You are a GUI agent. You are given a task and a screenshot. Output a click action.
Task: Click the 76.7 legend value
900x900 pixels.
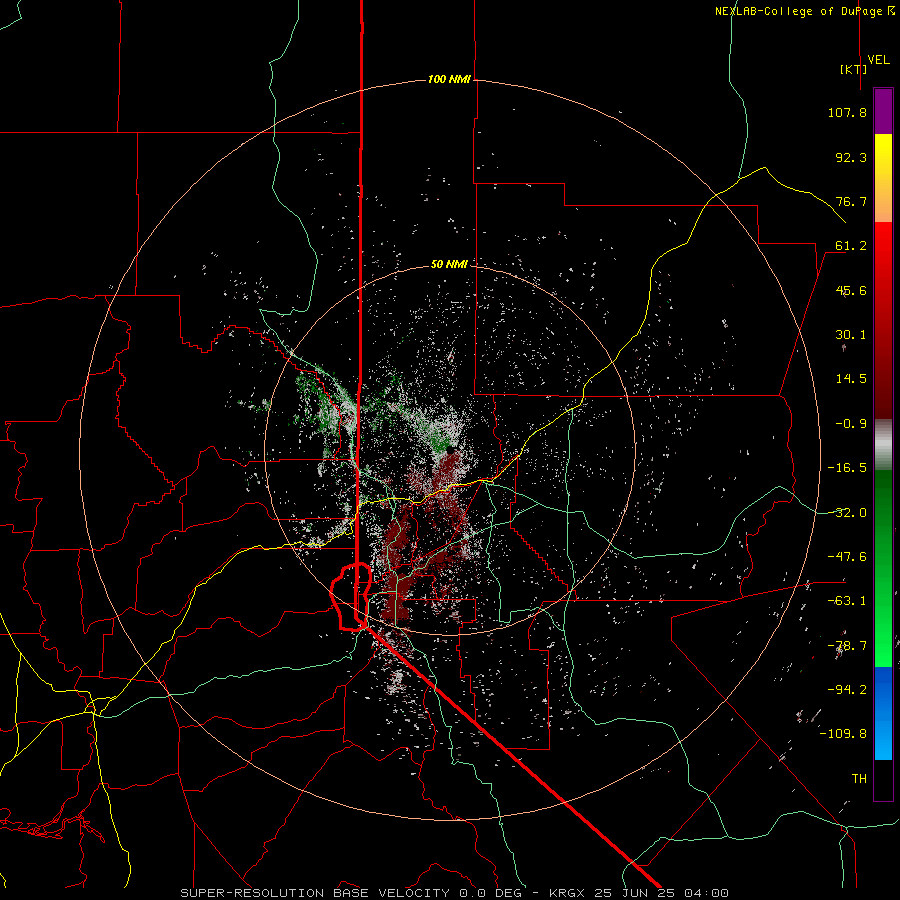tap(851, 201)
